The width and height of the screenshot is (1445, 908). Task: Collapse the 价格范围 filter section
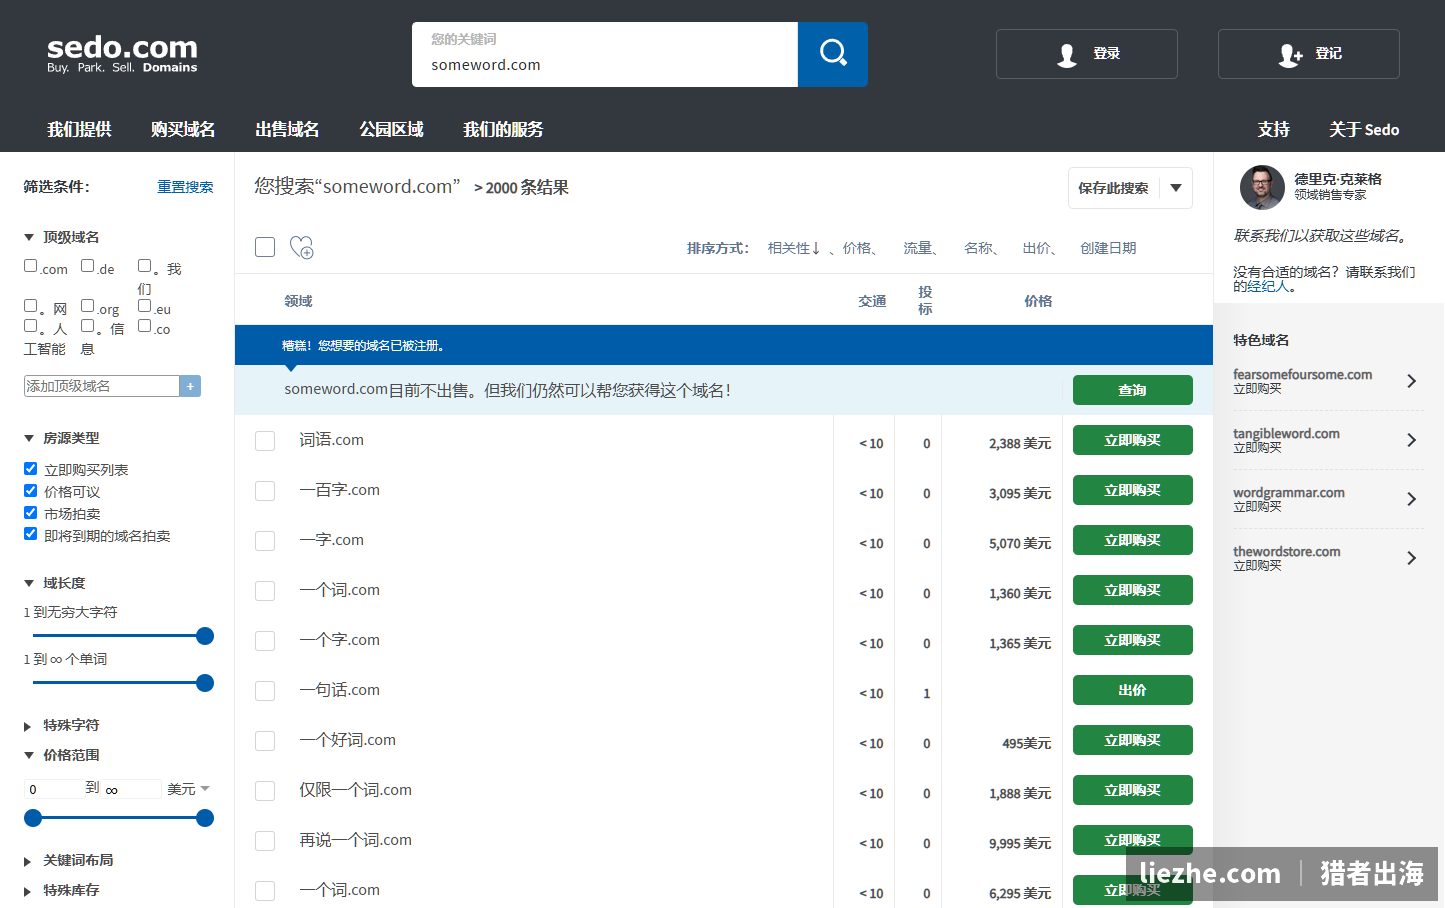29,756
